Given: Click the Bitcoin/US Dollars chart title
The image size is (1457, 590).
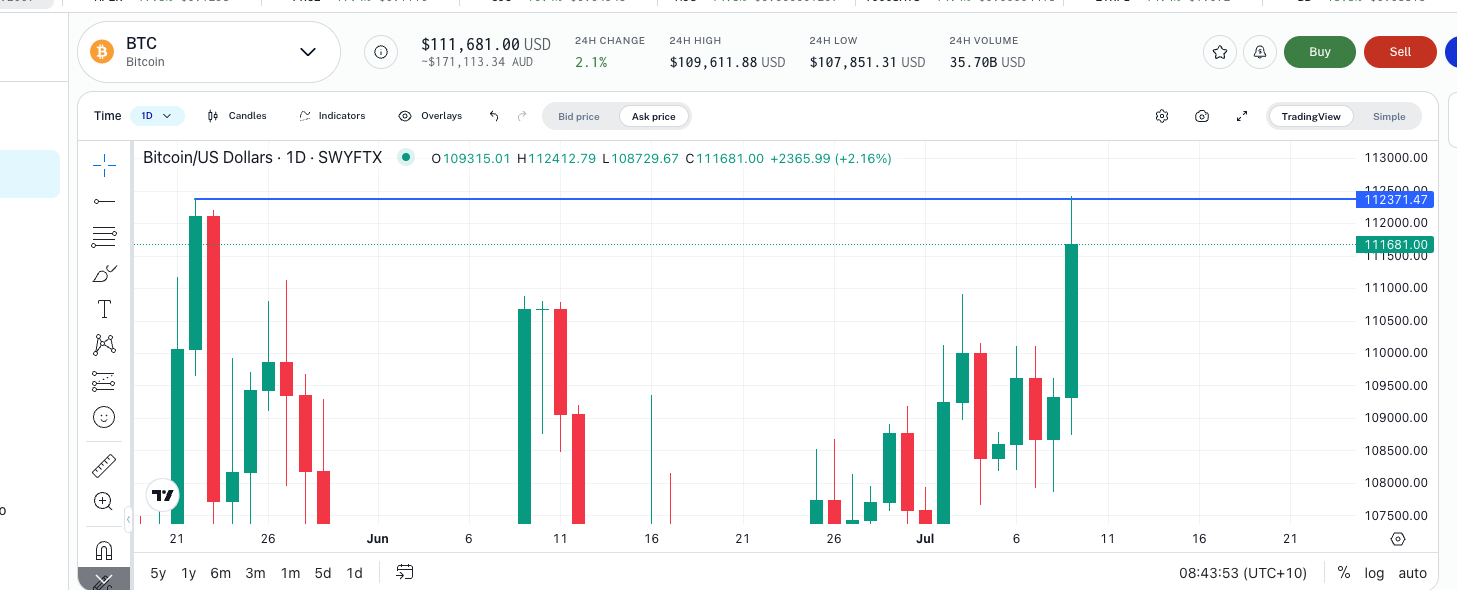Looking at the screenshot, I should pyautogui.click(x=262, y=158).
